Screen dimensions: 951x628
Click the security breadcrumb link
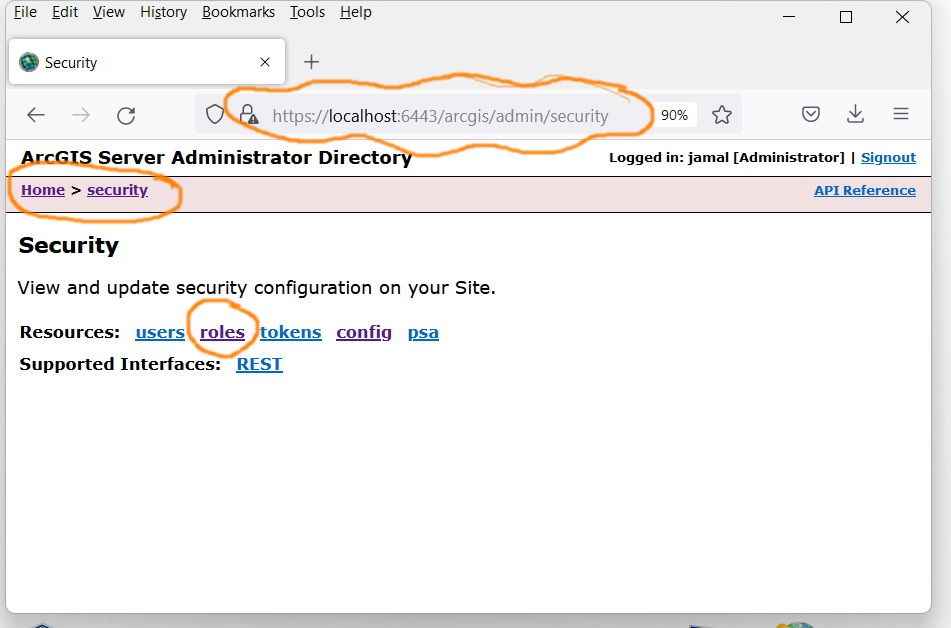pos(118,190)
